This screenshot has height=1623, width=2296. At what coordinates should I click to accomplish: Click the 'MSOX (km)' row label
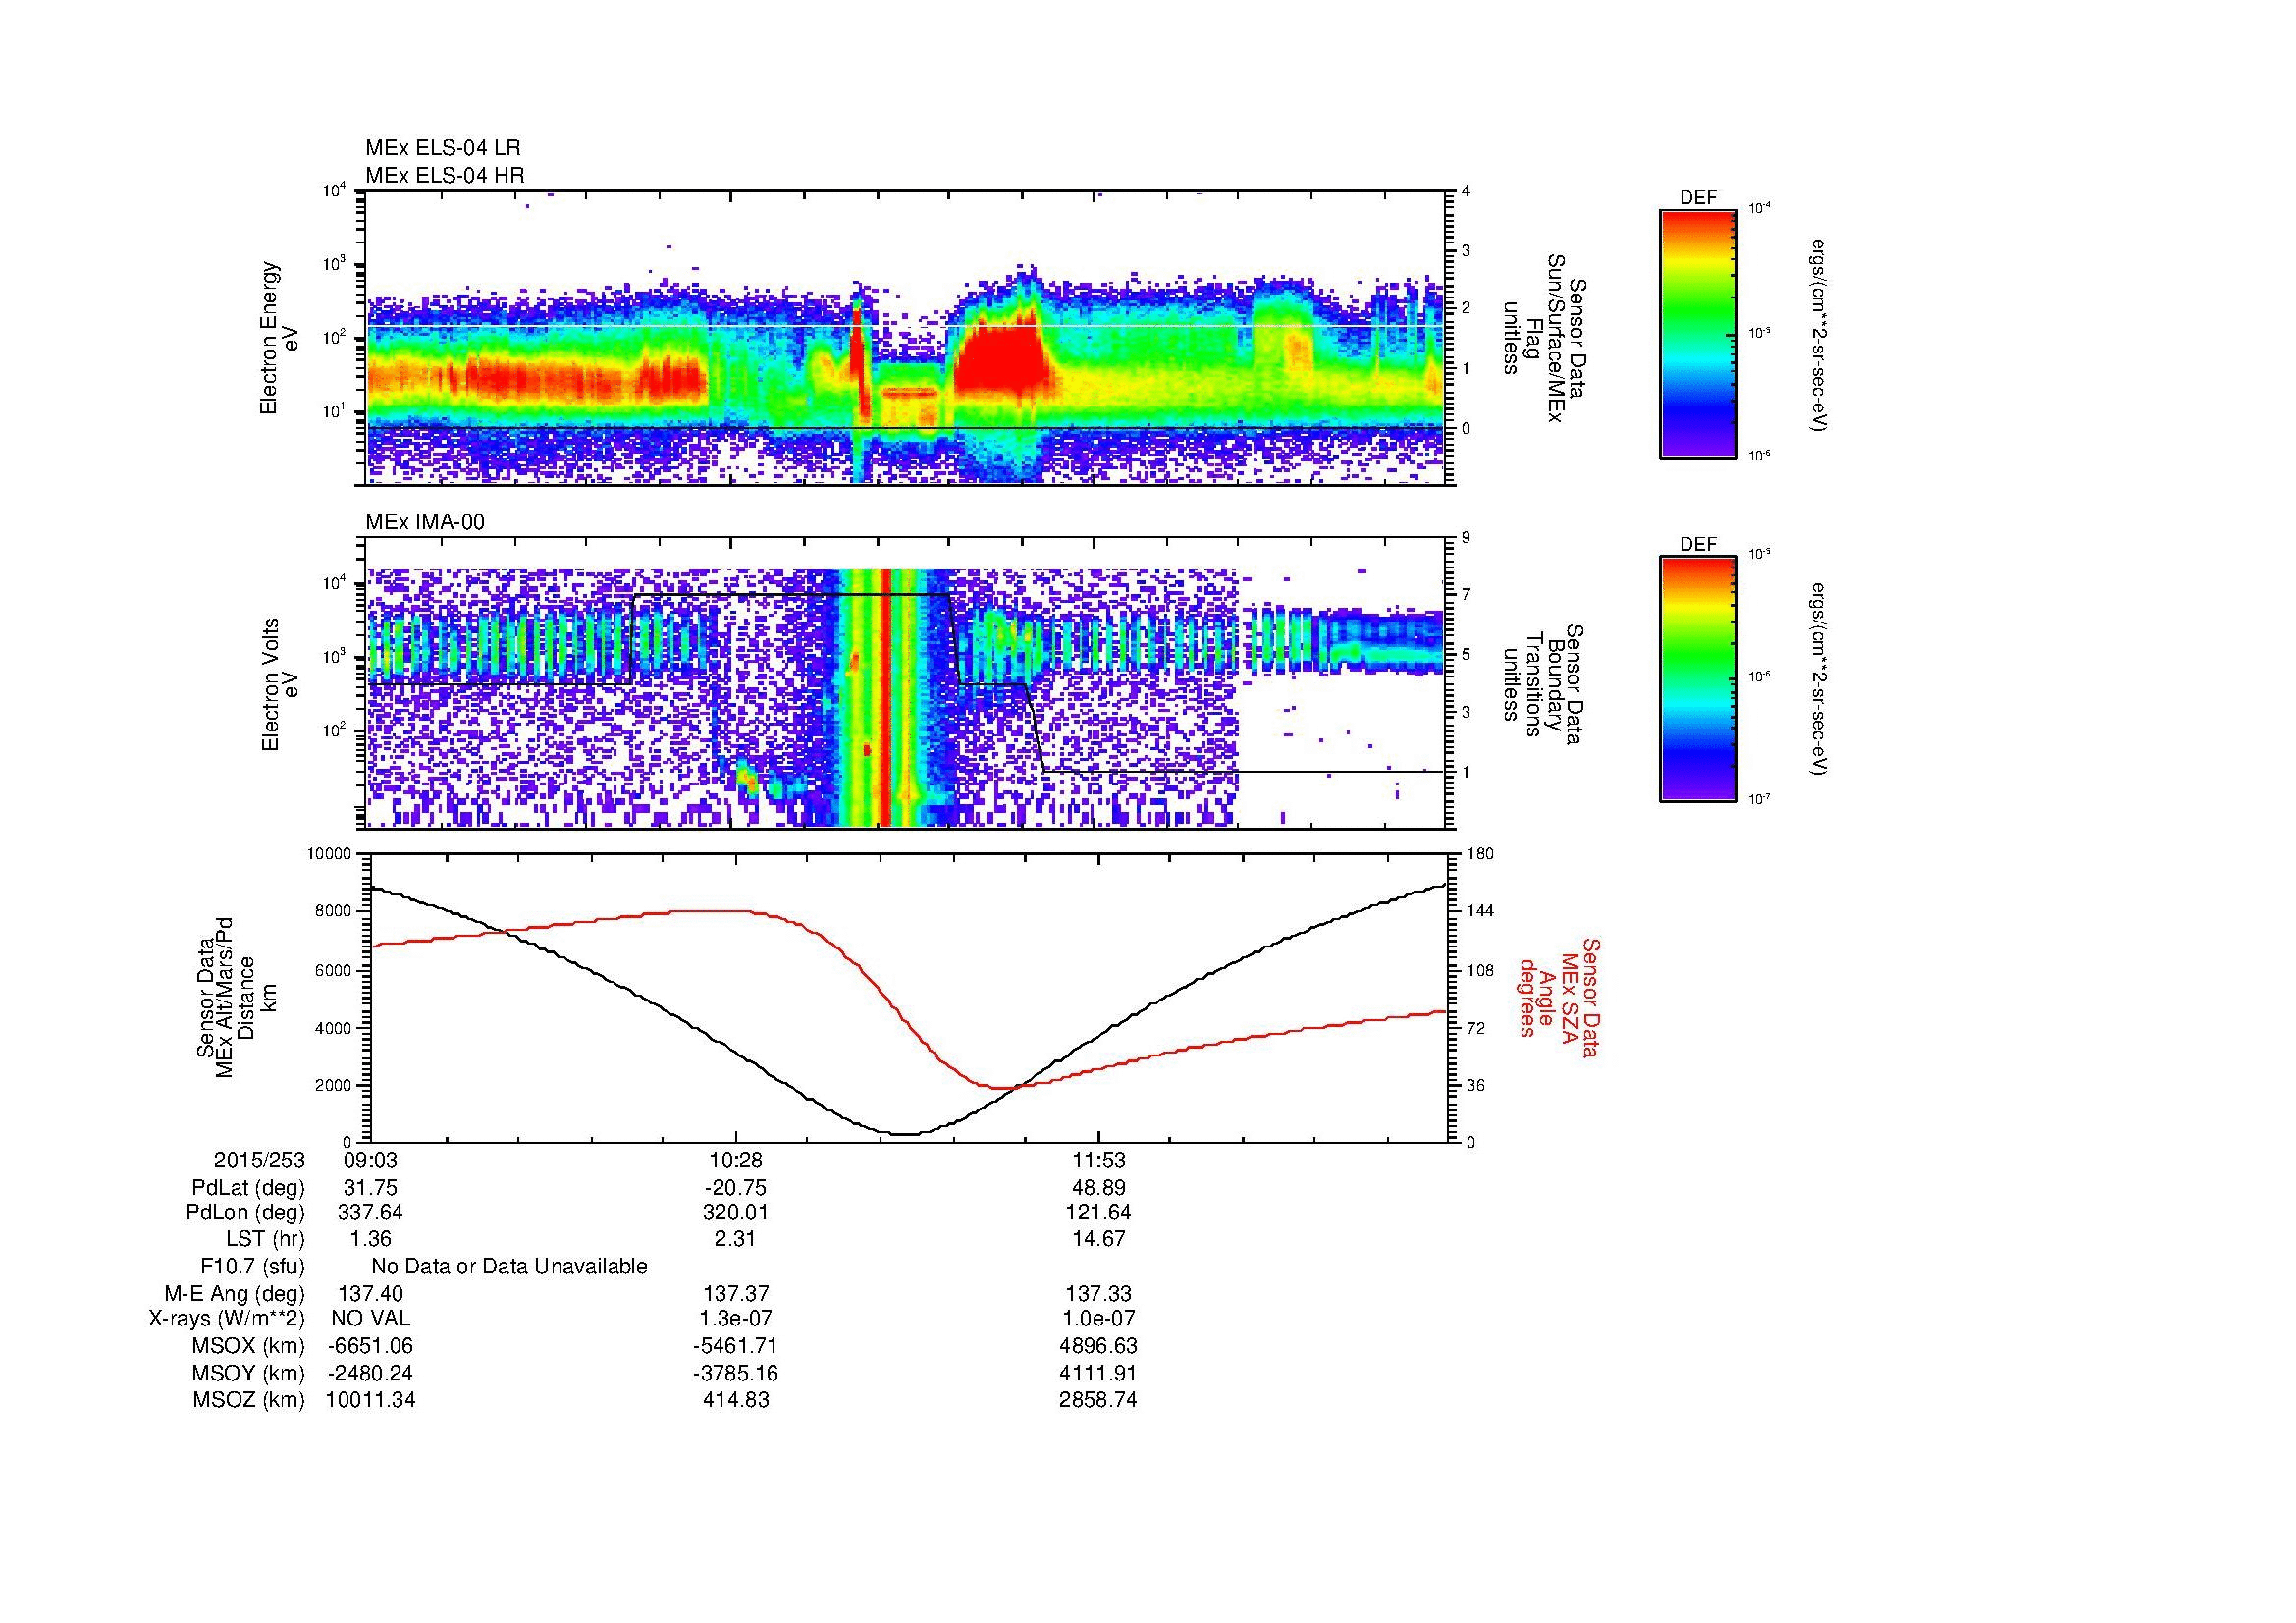pos(248,1346)
